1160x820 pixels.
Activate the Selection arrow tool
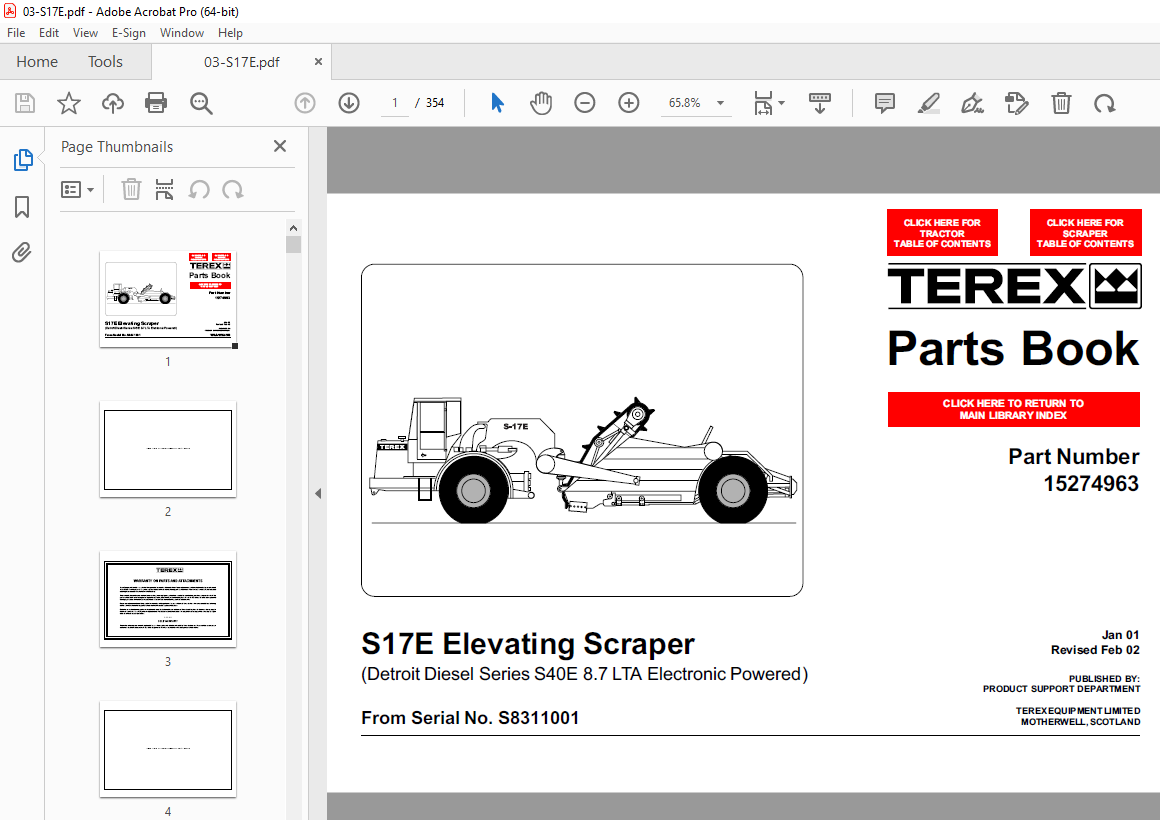click(497, 103)
